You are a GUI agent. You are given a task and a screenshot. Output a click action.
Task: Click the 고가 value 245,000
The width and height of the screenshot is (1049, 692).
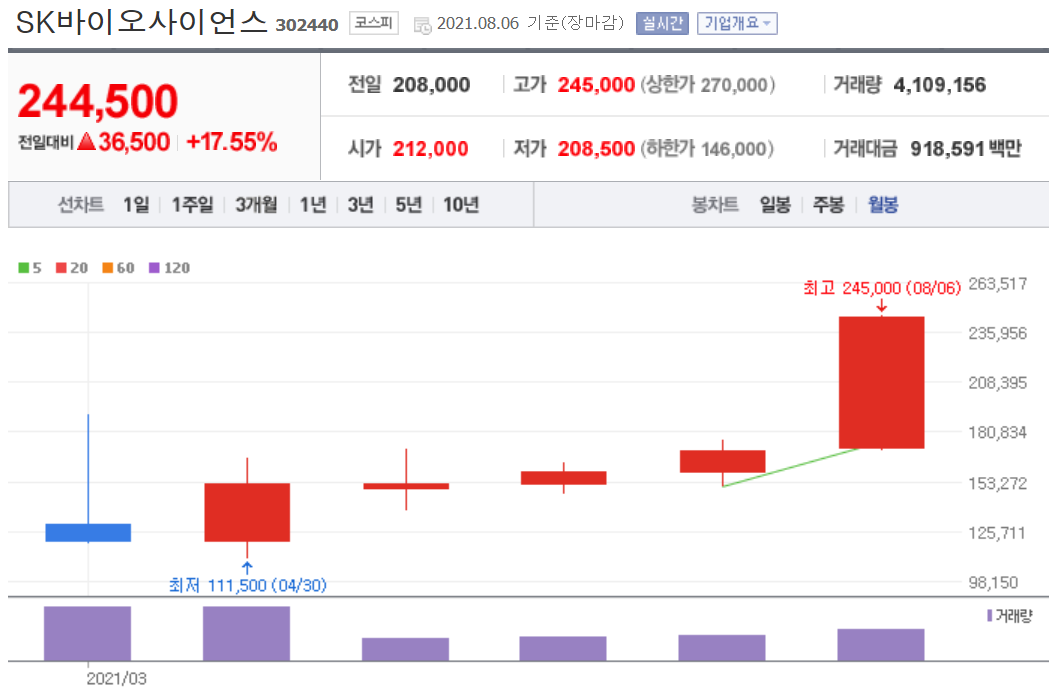596,85
